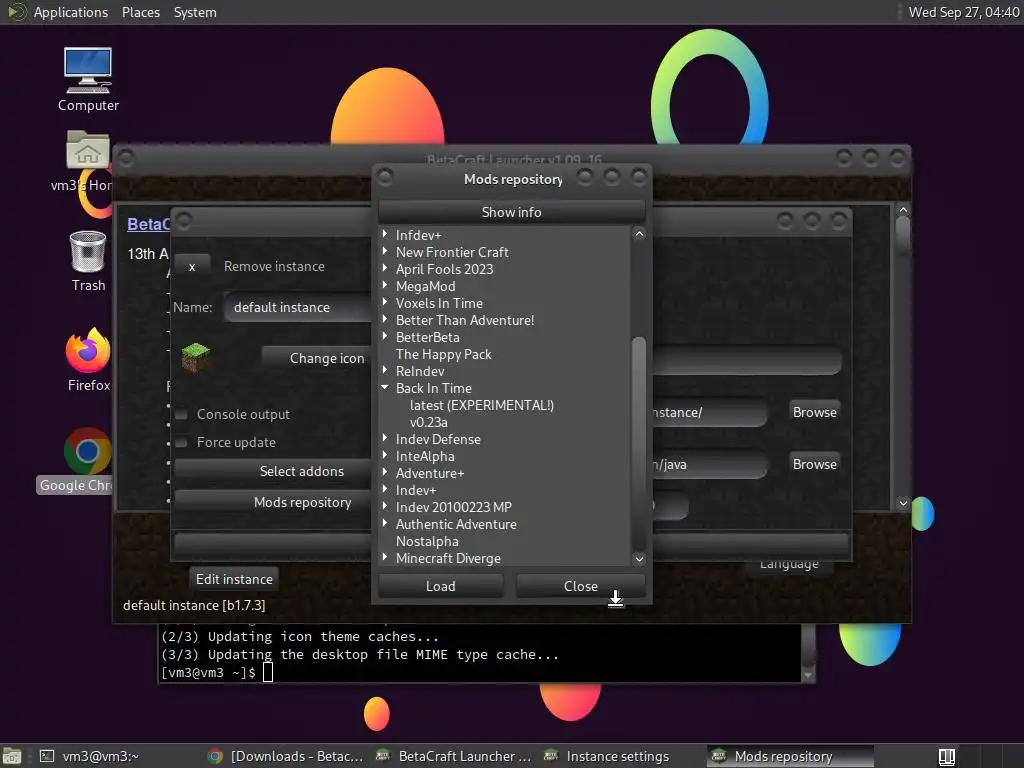This screenshot has height=768, width=1024.
Task: Click the Language button in launcher
Action: [x=789, y=566]
